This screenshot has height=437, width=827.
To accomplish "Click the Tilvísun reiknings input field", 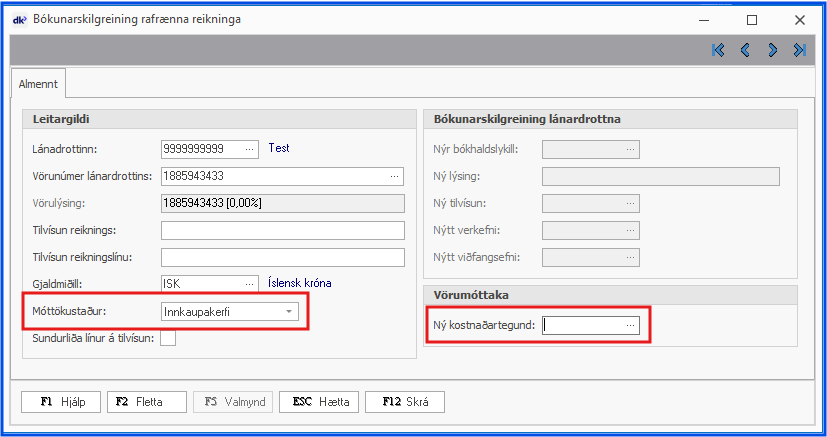I will coord(282,230).
